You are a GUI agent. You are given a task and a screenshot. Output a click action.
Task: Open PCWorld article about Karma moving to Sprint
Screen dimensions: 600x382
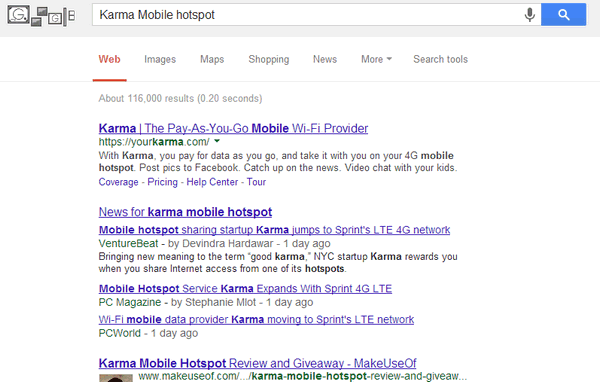(x=256, y=319)
